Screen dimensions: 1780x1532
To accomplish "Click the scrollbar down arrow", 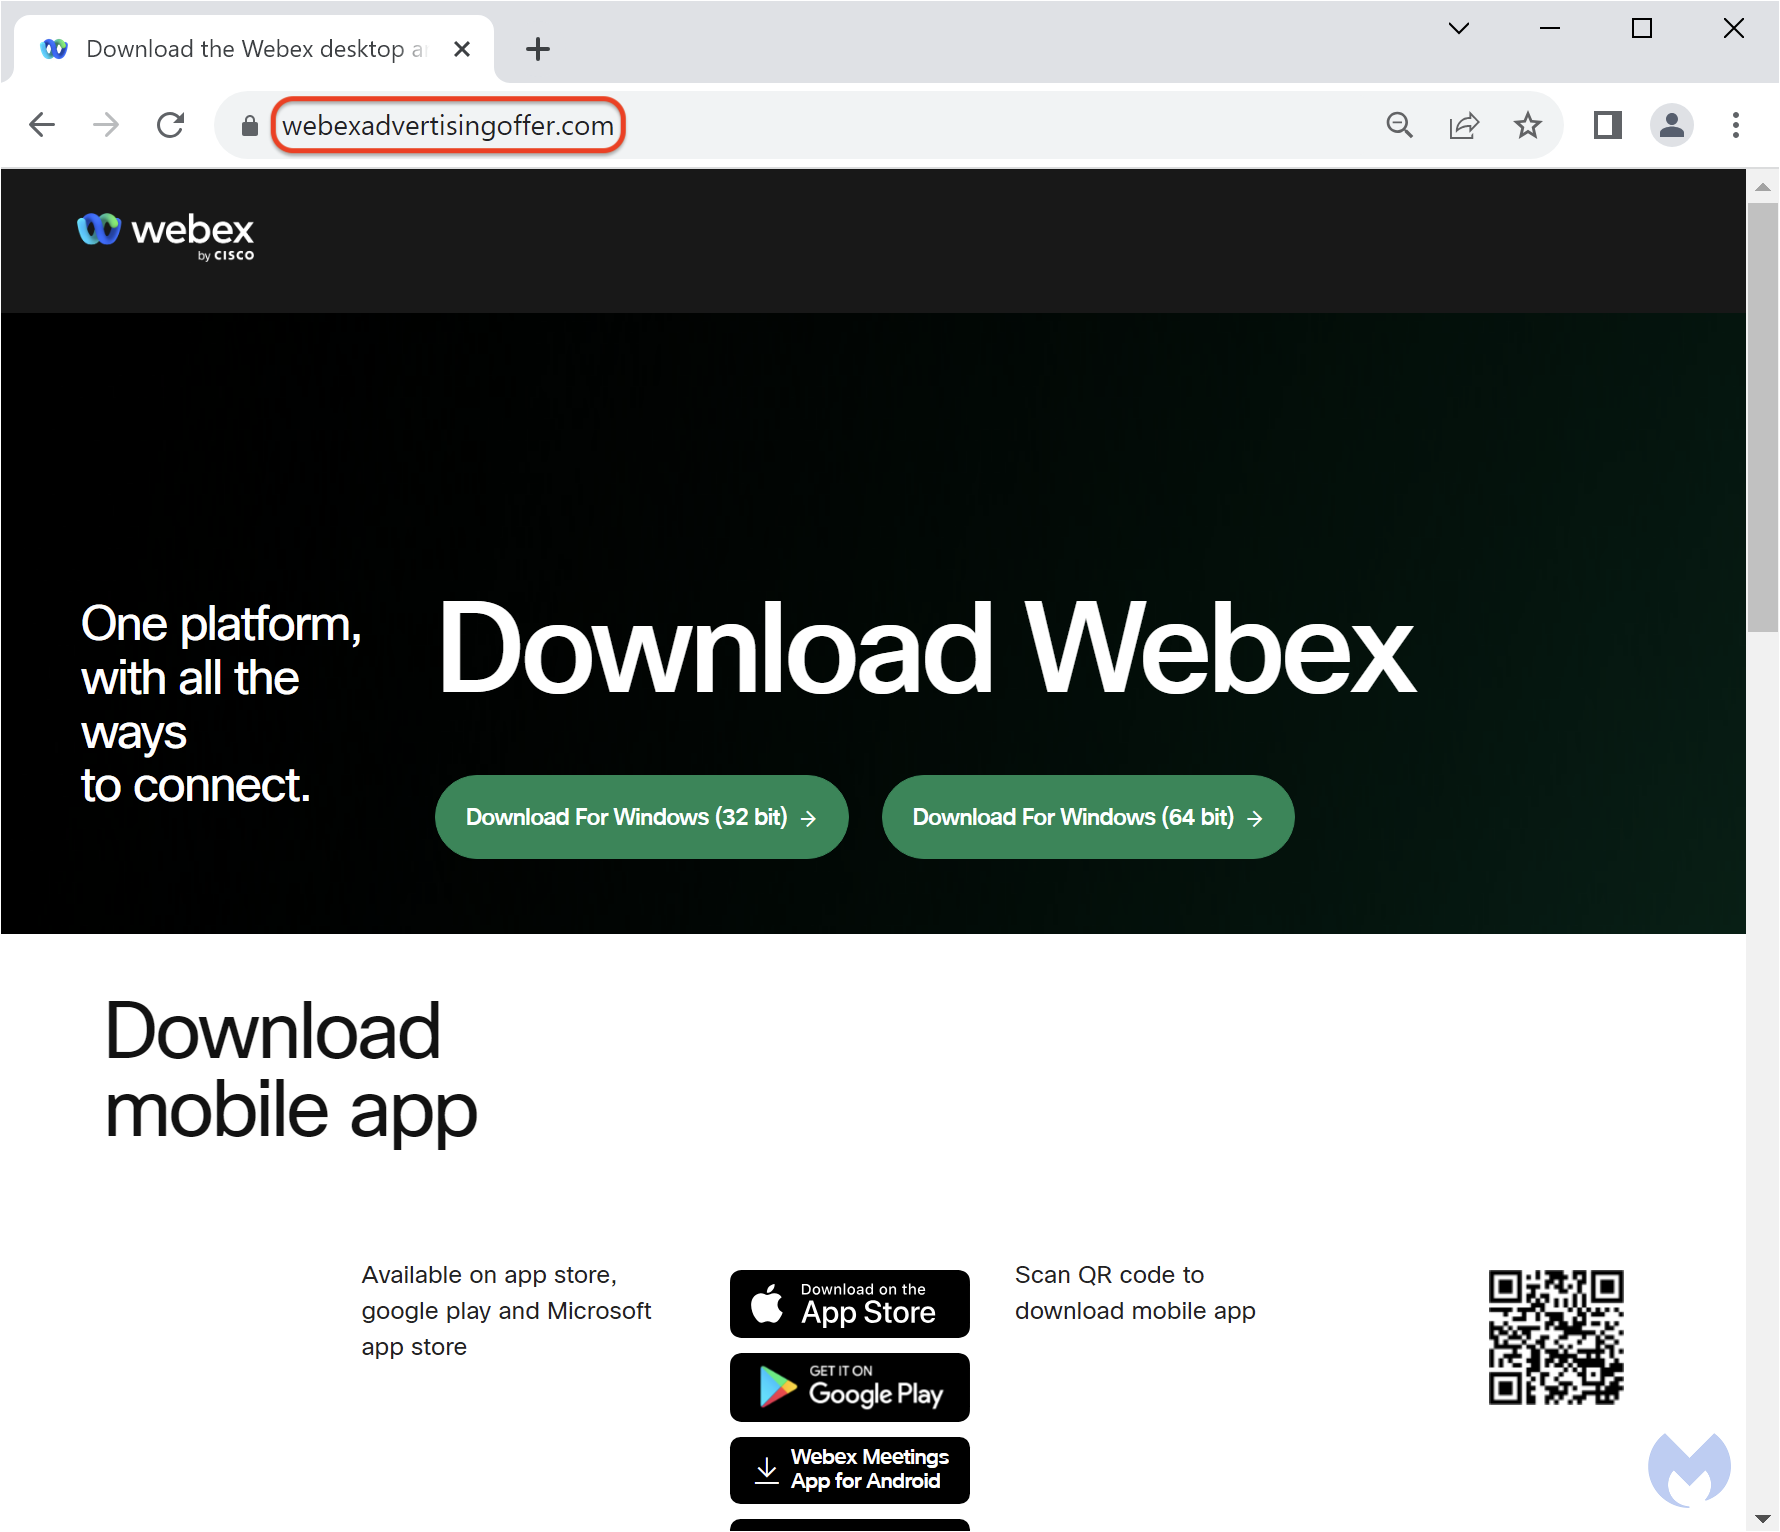I will (x=1763, y=1518).
